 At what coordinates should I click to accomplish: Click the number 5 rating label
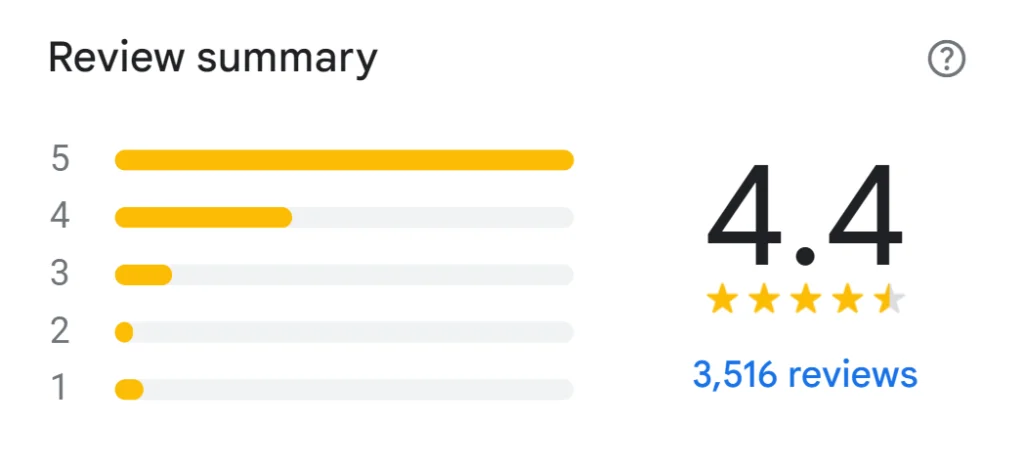[x=60, y=160]
